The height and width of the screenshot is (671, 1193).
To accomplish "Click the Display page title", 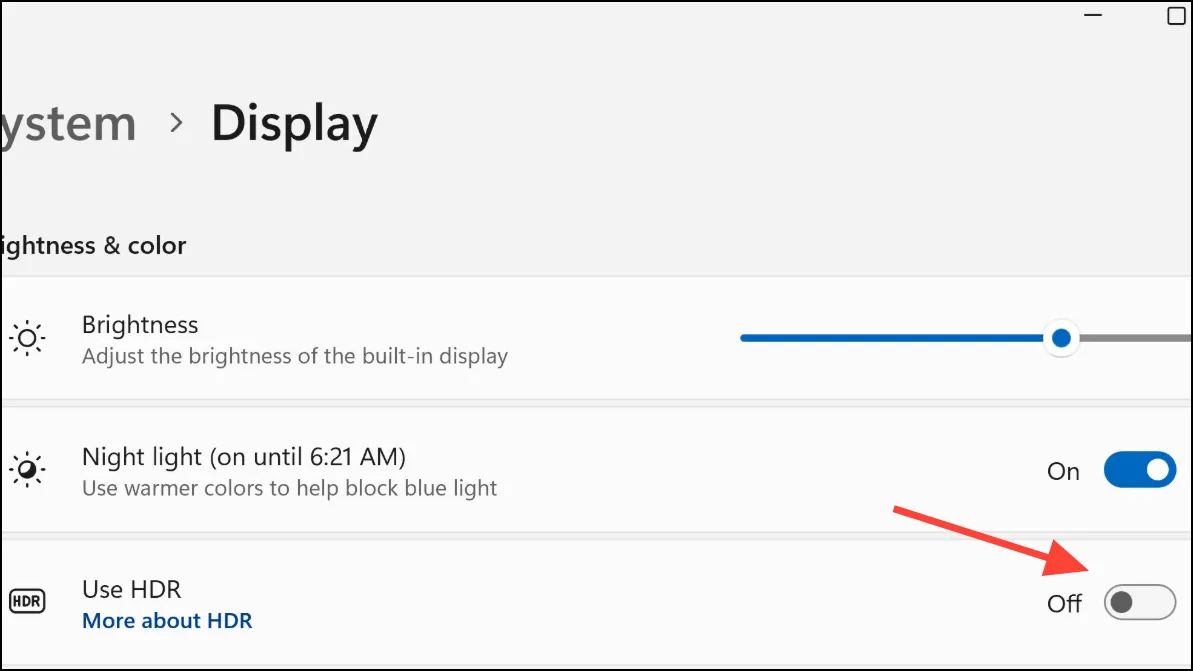I will [294, 124].
